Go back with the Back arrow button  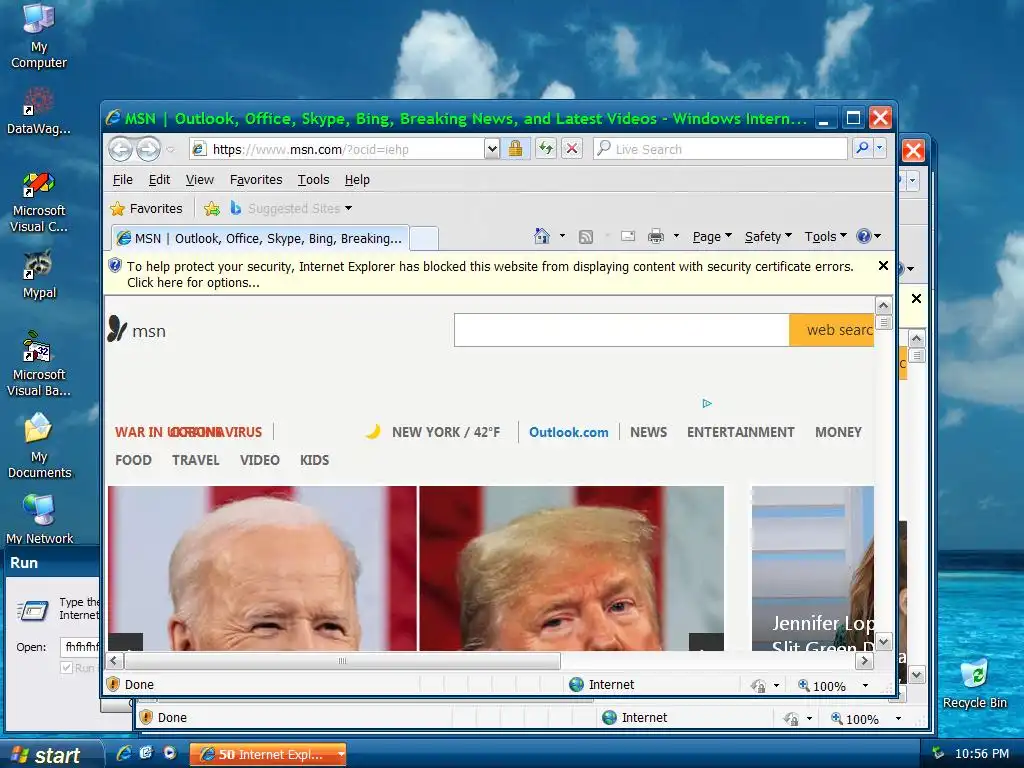point(120,150)
